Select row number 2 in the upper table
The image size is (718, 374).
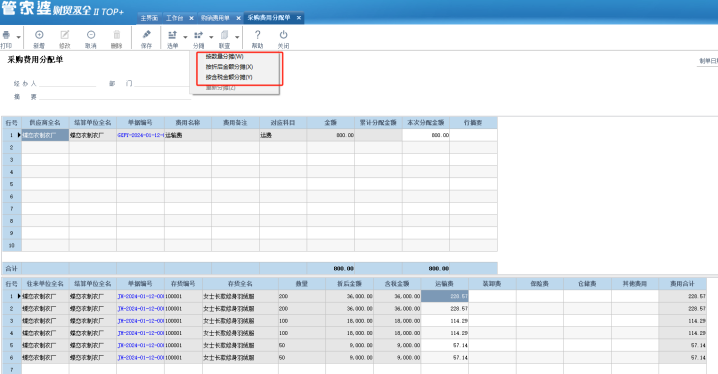[x=11, y=147]
